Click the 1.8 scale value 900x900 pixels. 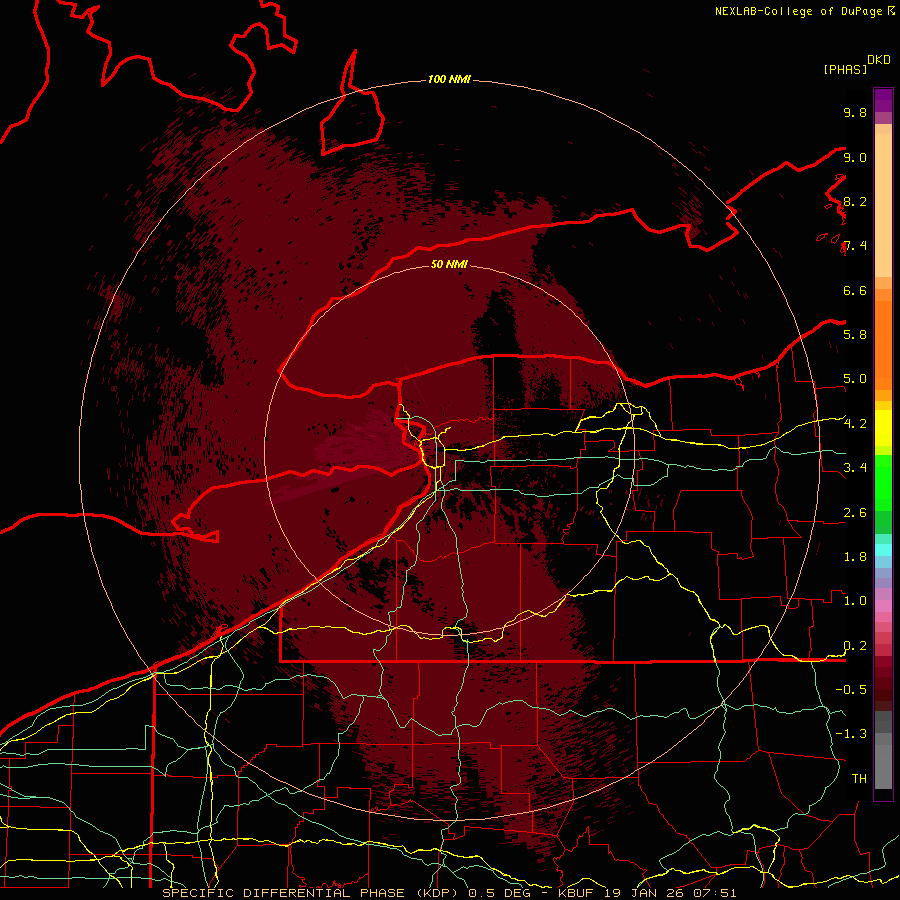coord(855,557)
